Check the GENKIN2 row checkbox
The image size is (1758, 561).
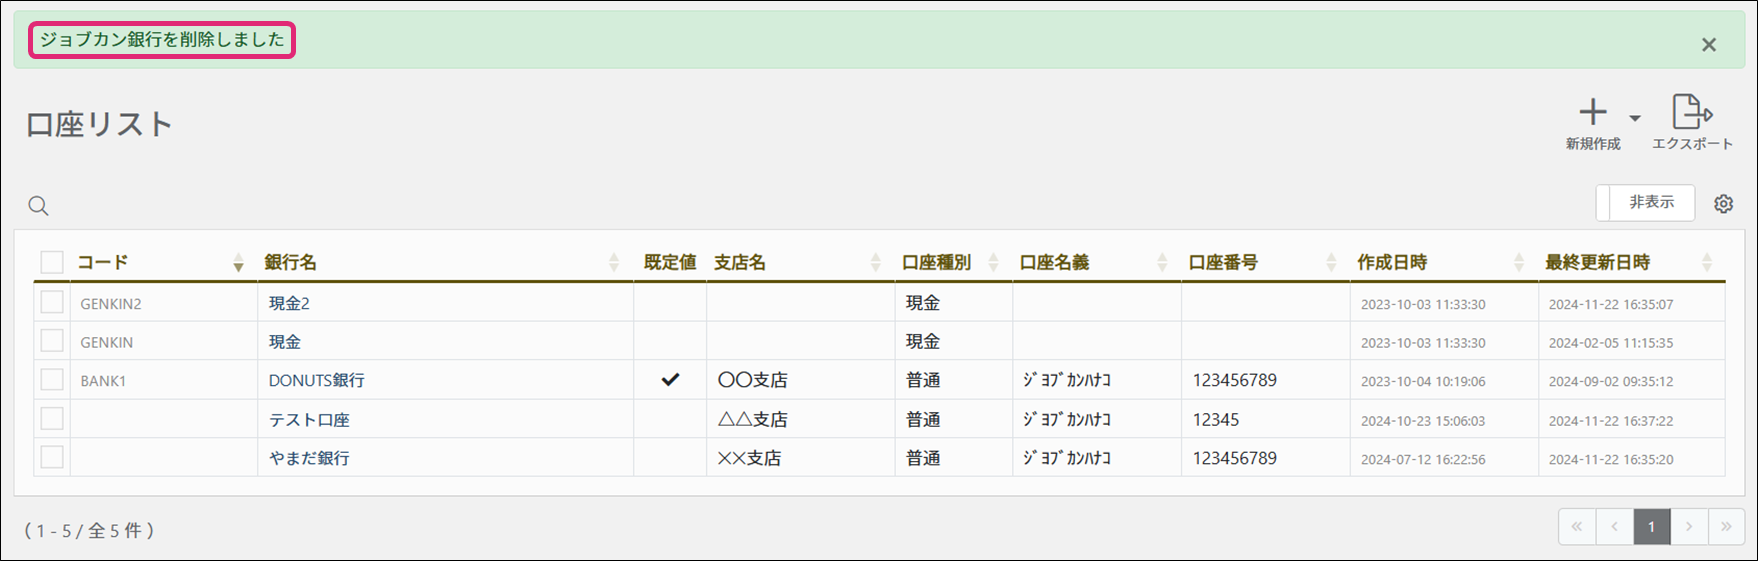[x=52, y=302]
